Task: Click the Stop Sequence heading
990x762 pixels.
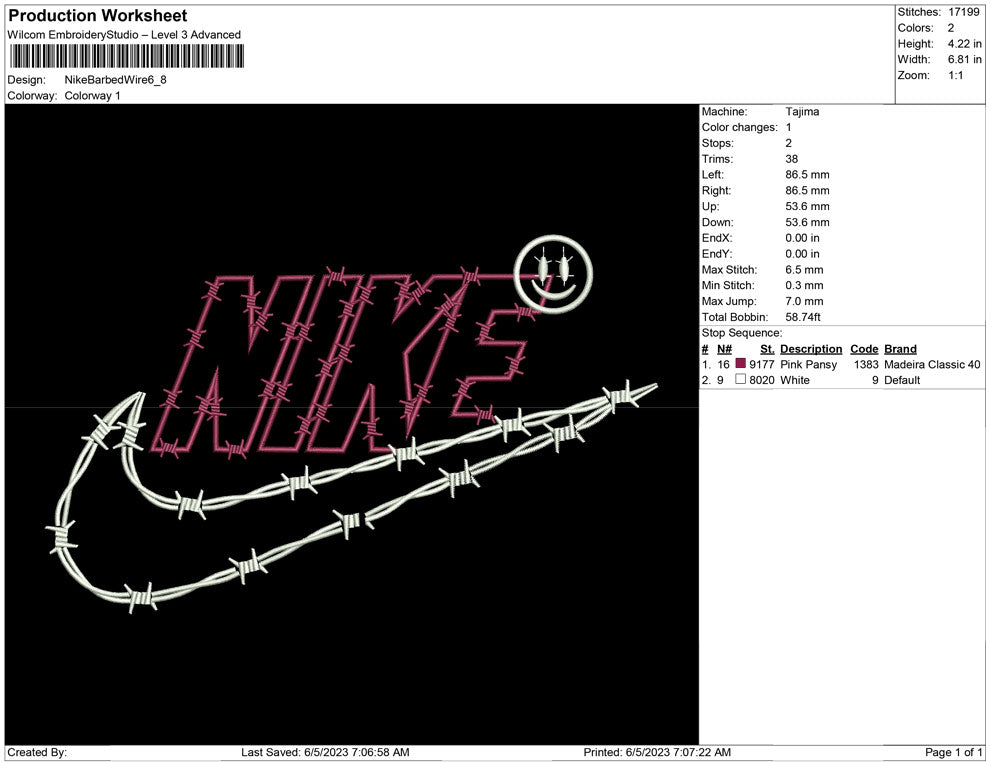Action: point(742,333)
